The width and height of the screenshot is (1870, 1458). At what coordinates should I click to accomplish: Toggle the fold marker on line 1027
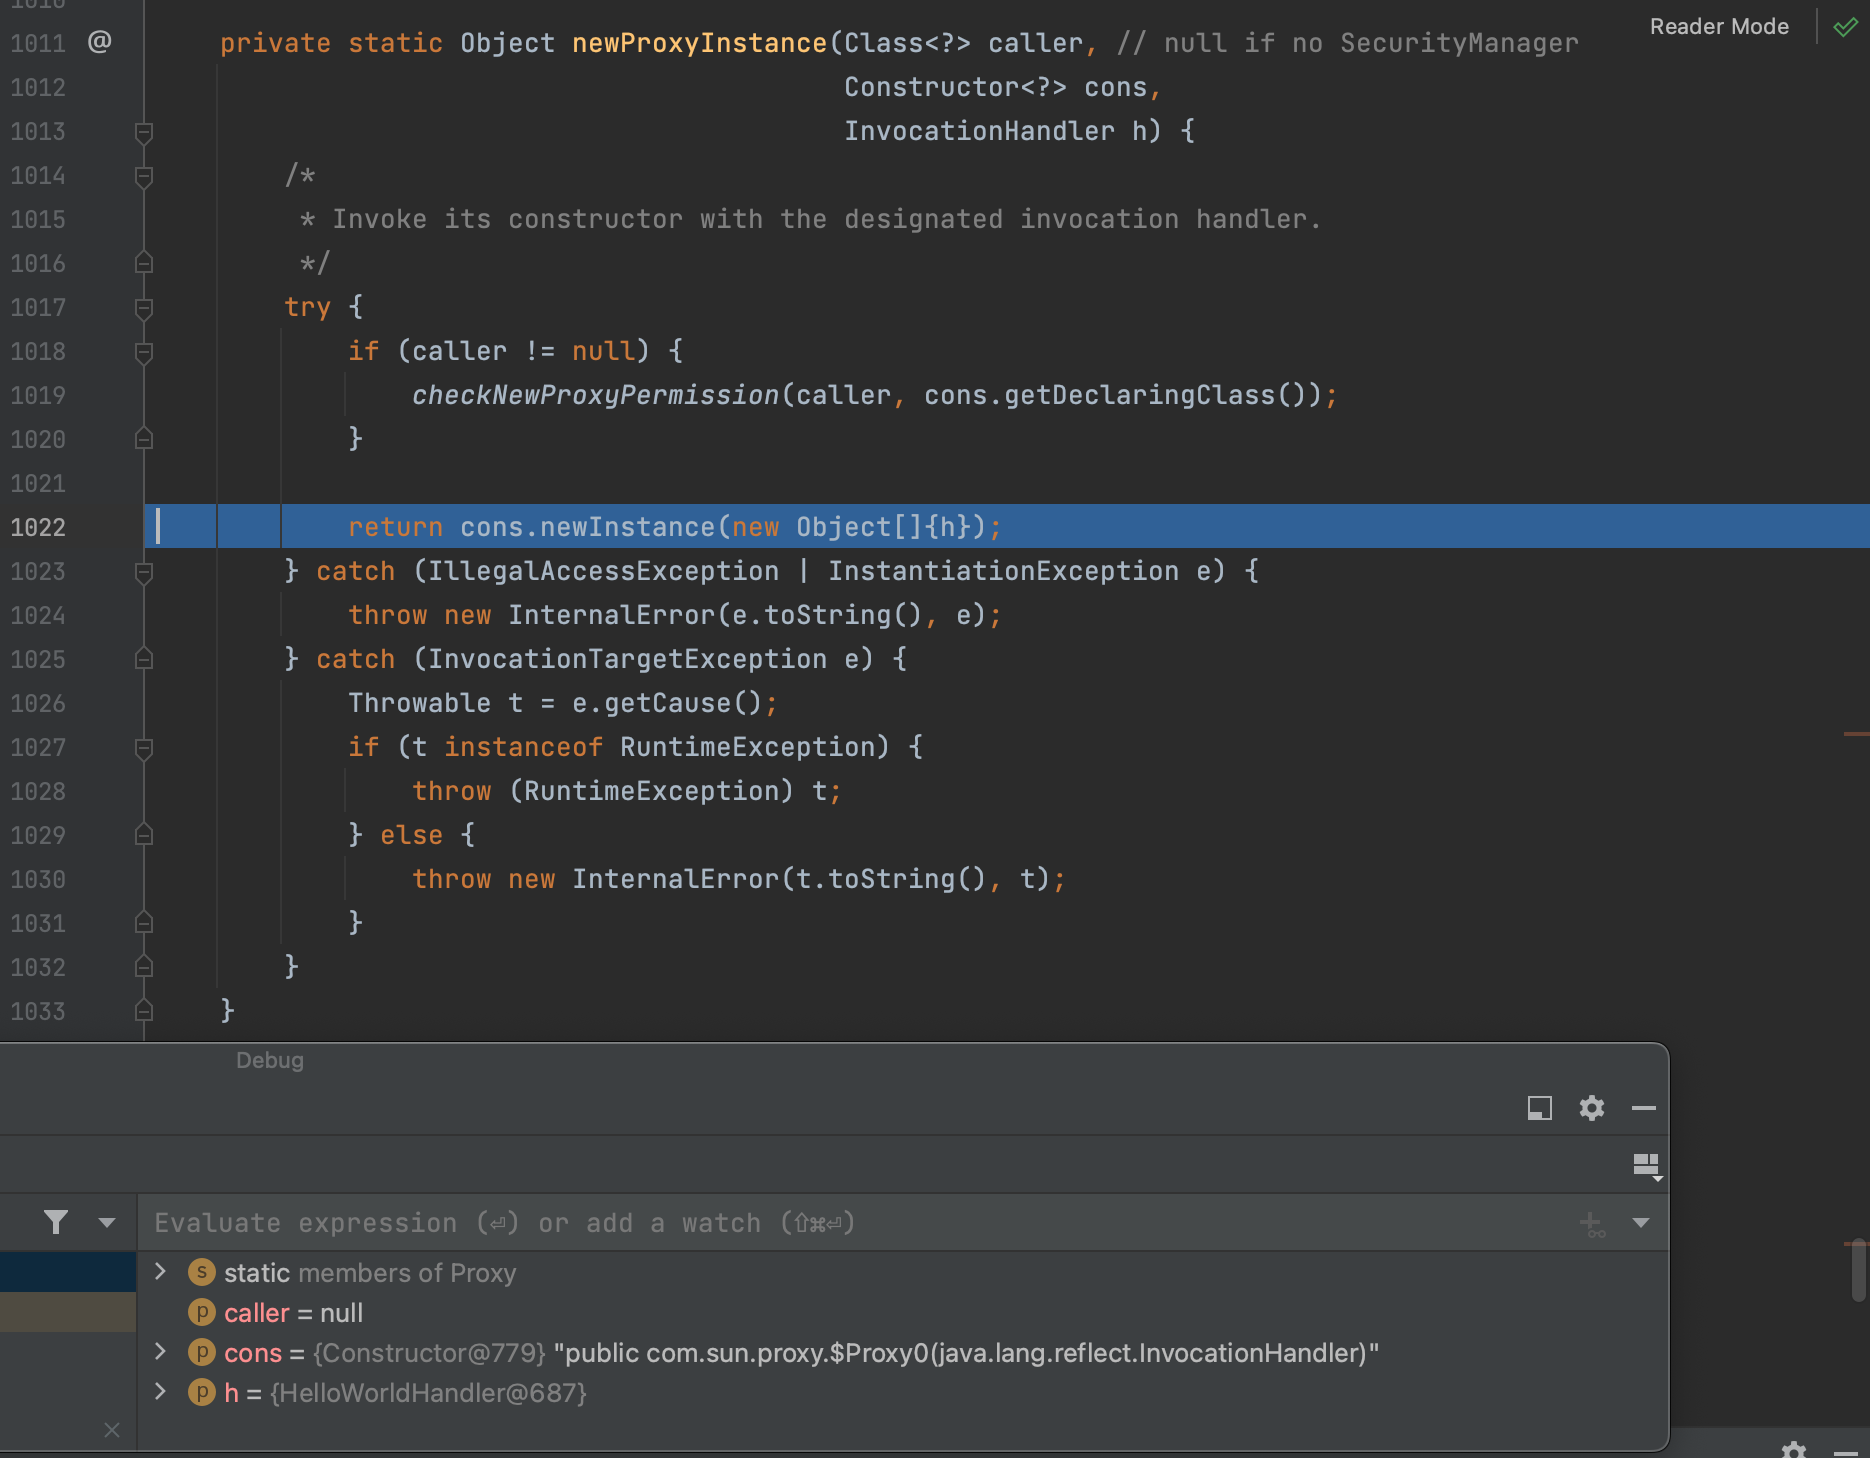144,748
